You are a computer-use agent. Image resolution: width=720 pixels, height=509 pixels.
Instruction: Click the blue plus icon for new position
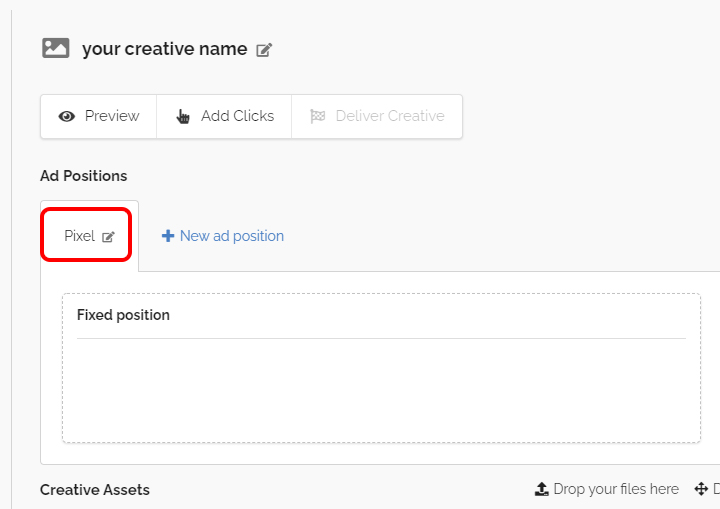(x=168, y=236)
